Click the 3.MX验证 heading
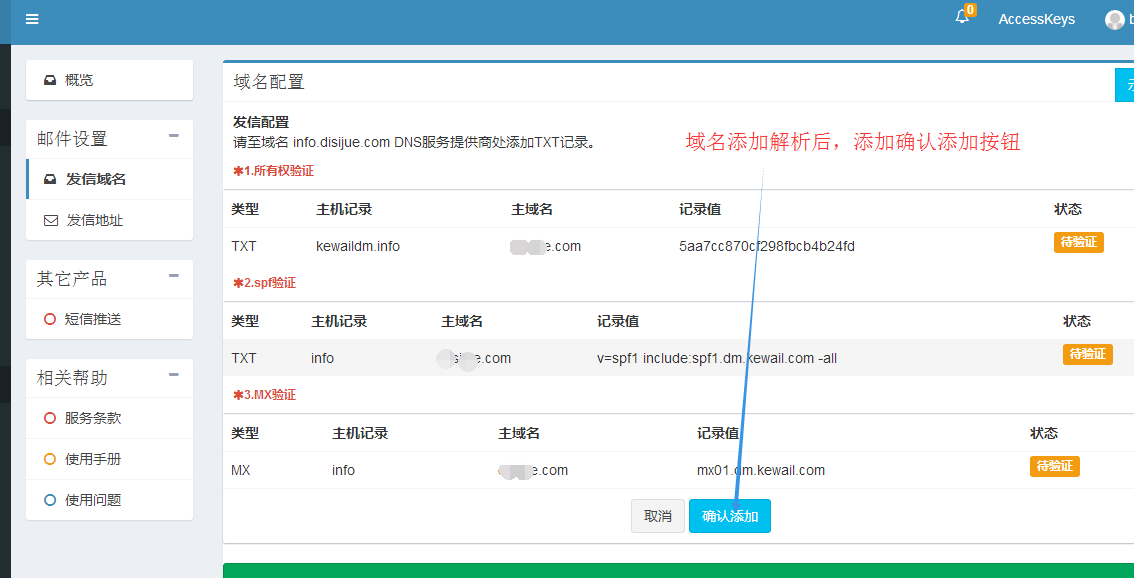 (x=265, y=396)
